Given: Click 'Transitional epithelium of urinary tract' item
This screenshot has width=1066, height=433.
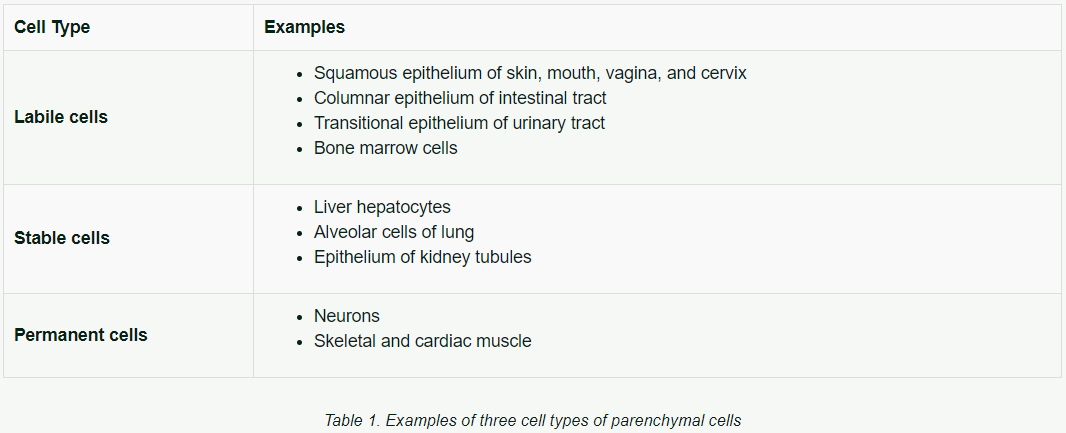Looking at the screenshot, I should click(459, 123).
